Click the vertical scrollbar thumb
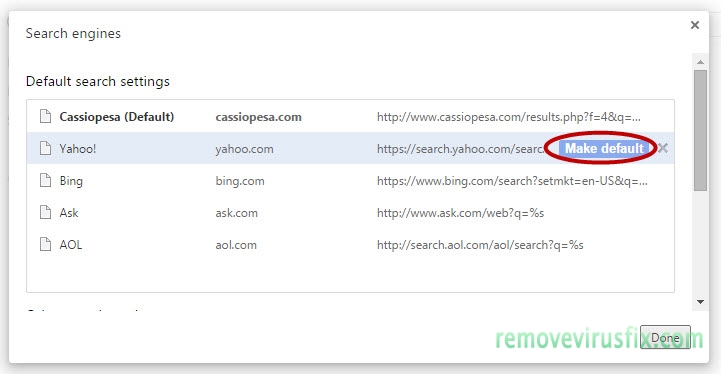Viewport: 721px width, 374px height. (x=700, y=130)
